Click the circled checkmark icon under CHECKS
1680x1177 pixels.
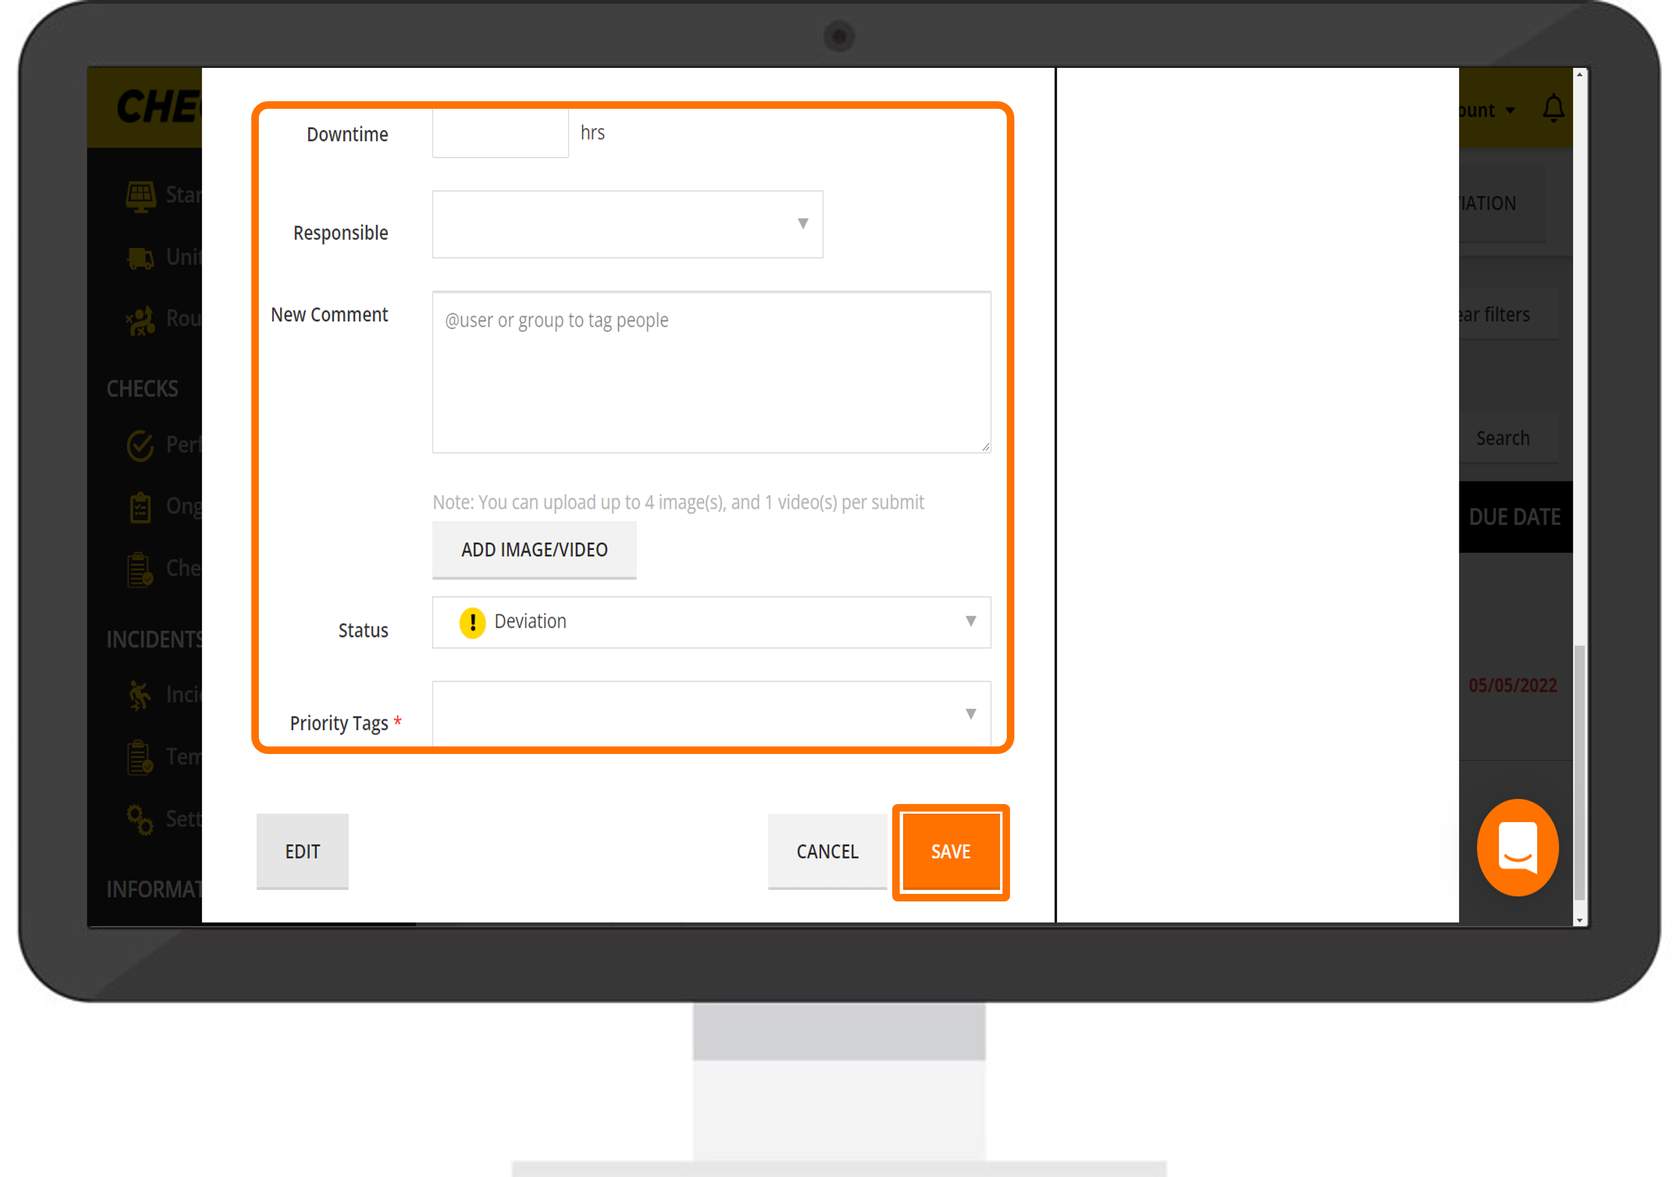141,445
